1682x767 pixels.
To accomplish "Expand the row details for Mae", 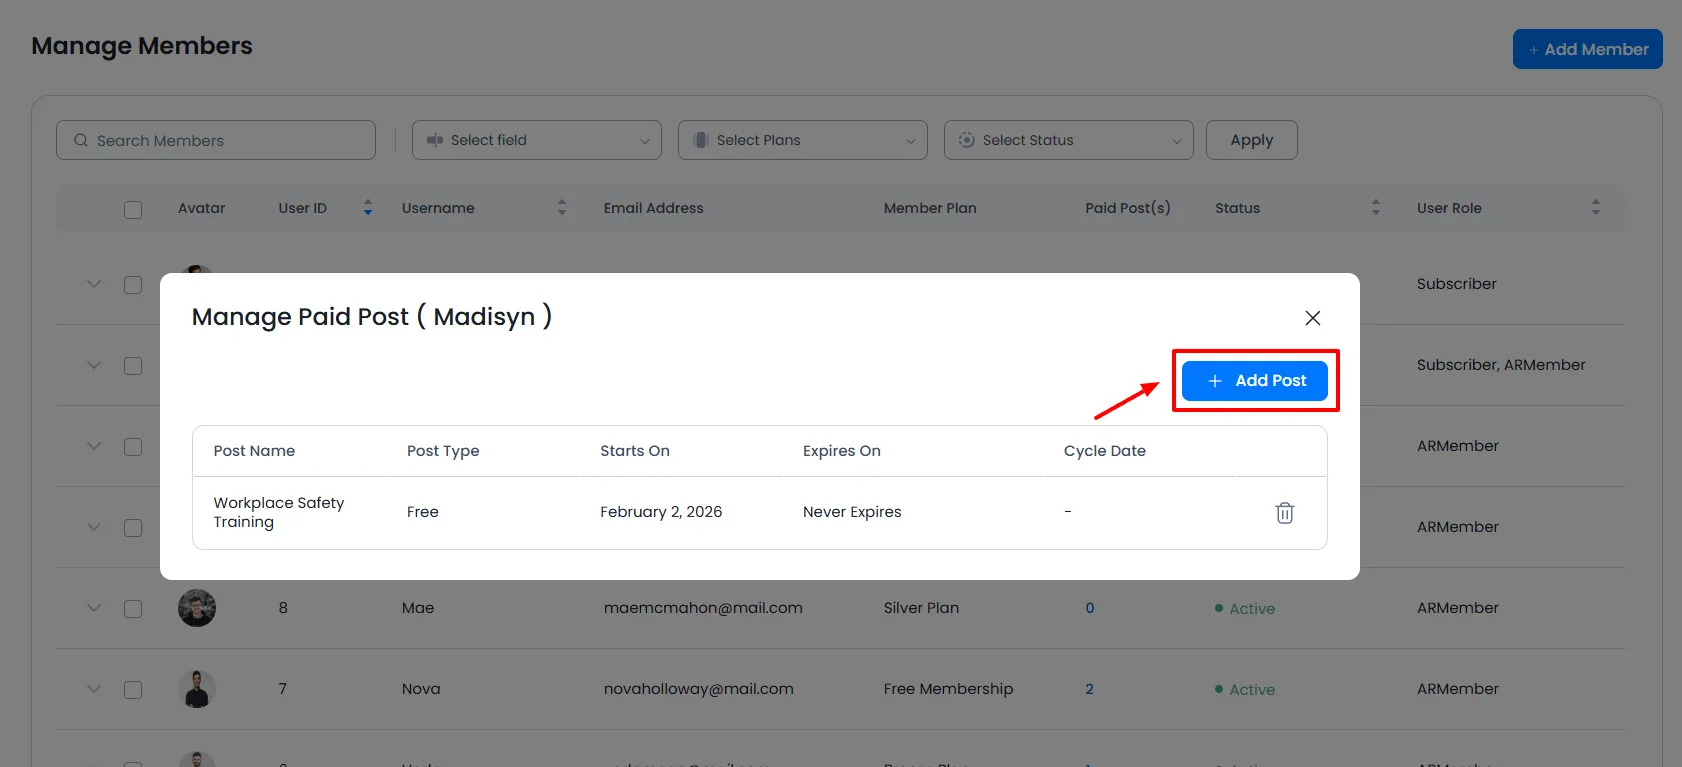I will 94,608.
